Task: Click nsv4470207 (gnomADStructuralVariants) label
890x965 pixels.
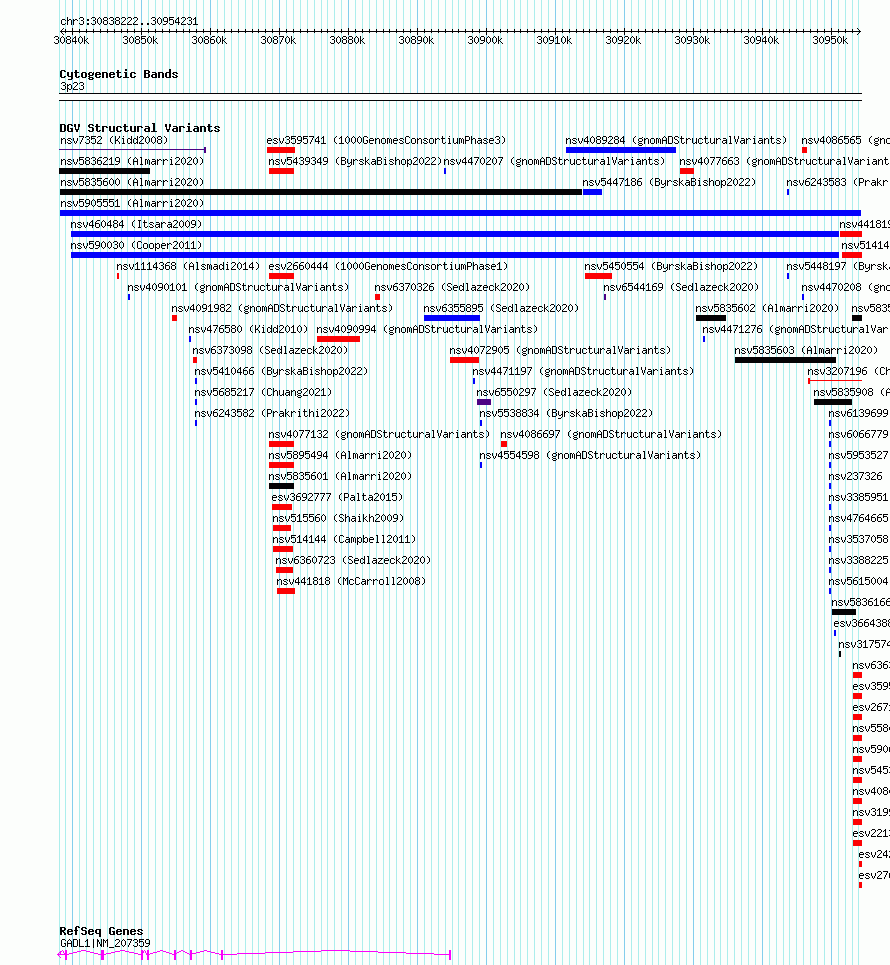Action: (554, 161)
